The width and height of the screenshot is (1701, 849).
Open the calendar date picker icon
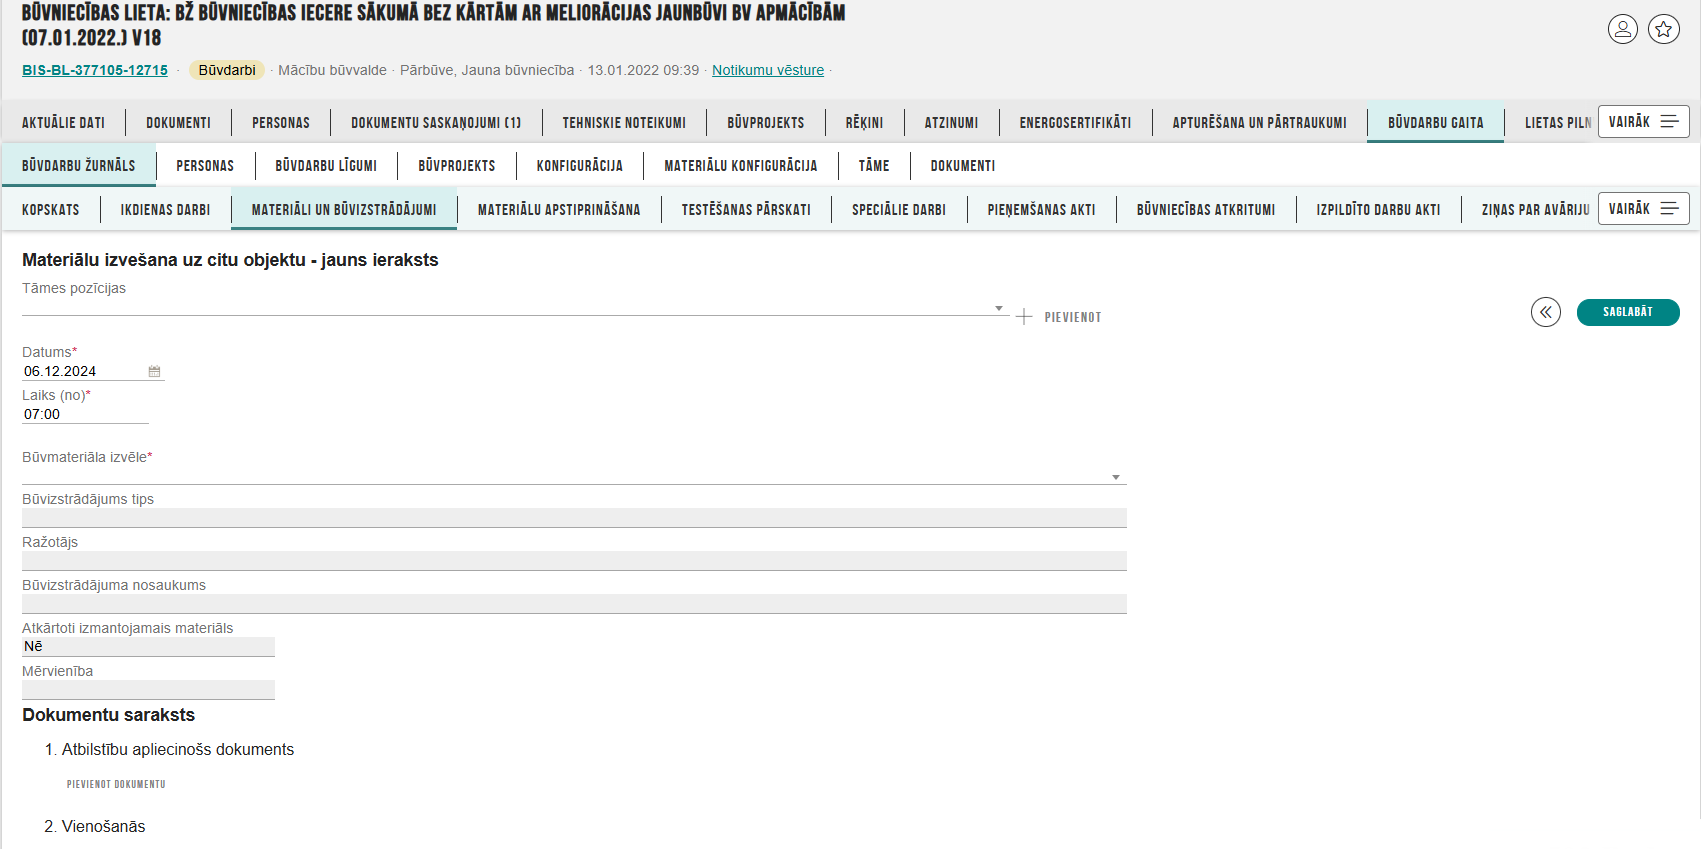[154, 372]
